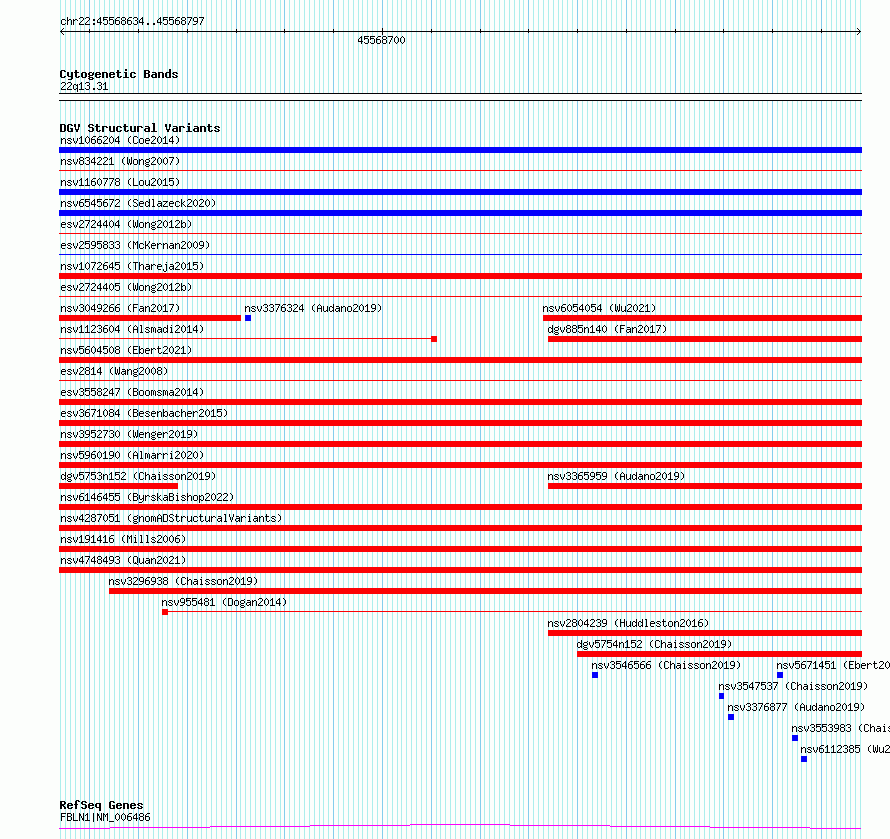The height and width of the screenshot is (839, 890).
Task: Click the nsv6545672 (Sedlazeck2020) label
Action: pyautogui.click(x=138, y=203)
